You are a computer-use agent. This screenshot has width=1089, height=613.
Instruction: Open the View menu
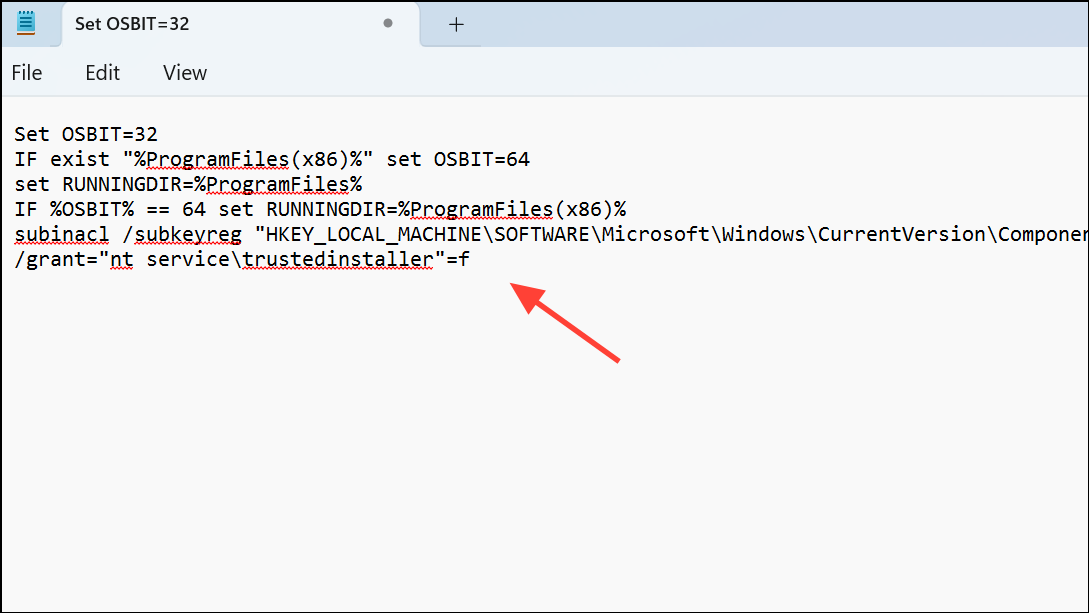[184, 72]
